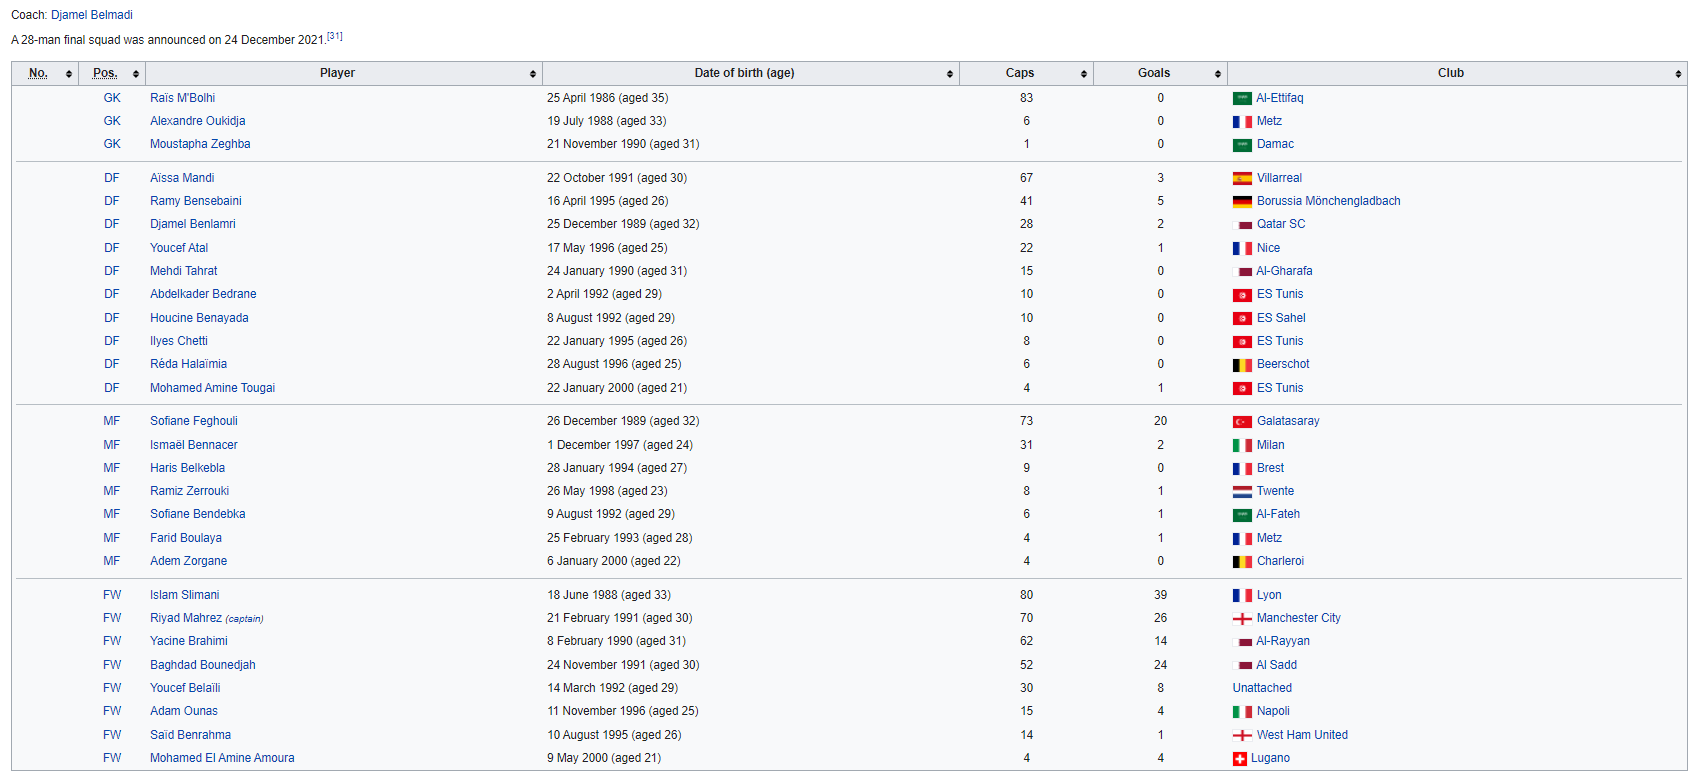Select the date '9 May 2000 (aged 21)'
Viewport: 1693px width, 779px height.
point(604,758)
